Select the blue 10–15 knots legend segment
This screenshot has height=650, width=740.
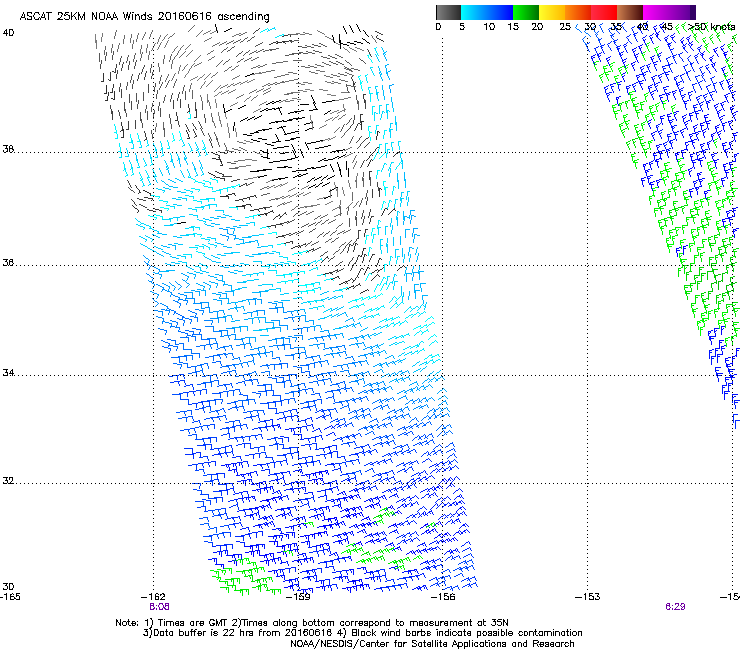500,12
